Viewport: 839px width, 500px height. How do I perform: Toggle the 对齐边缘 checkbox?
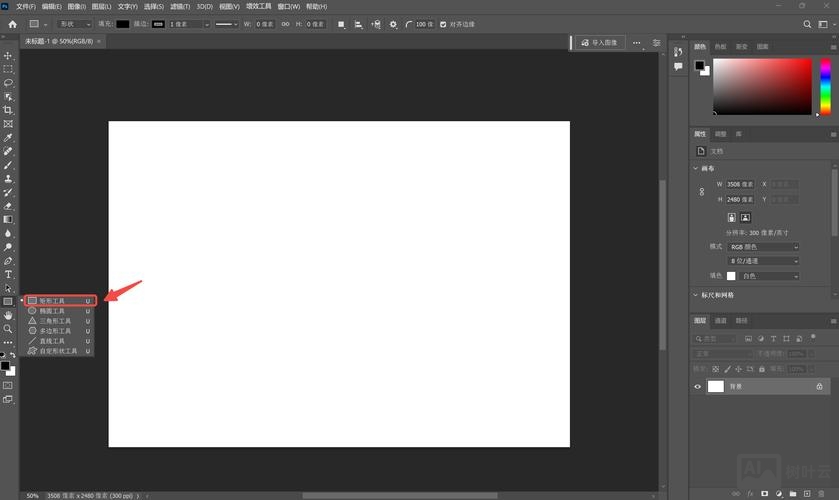coord(444,23)
